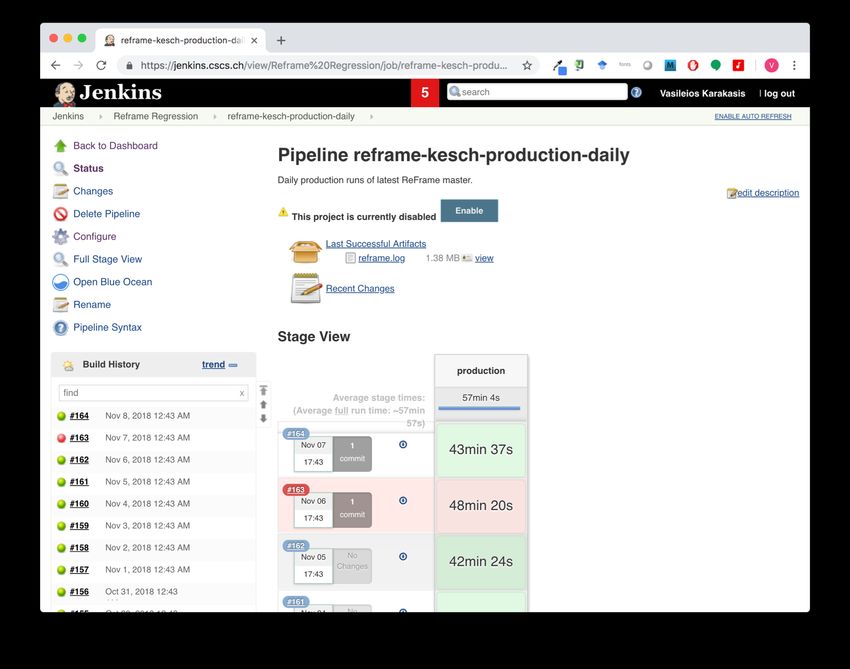
Task: Click the scroll-to-top arrow in build history
Action: (x=263, y=390)
